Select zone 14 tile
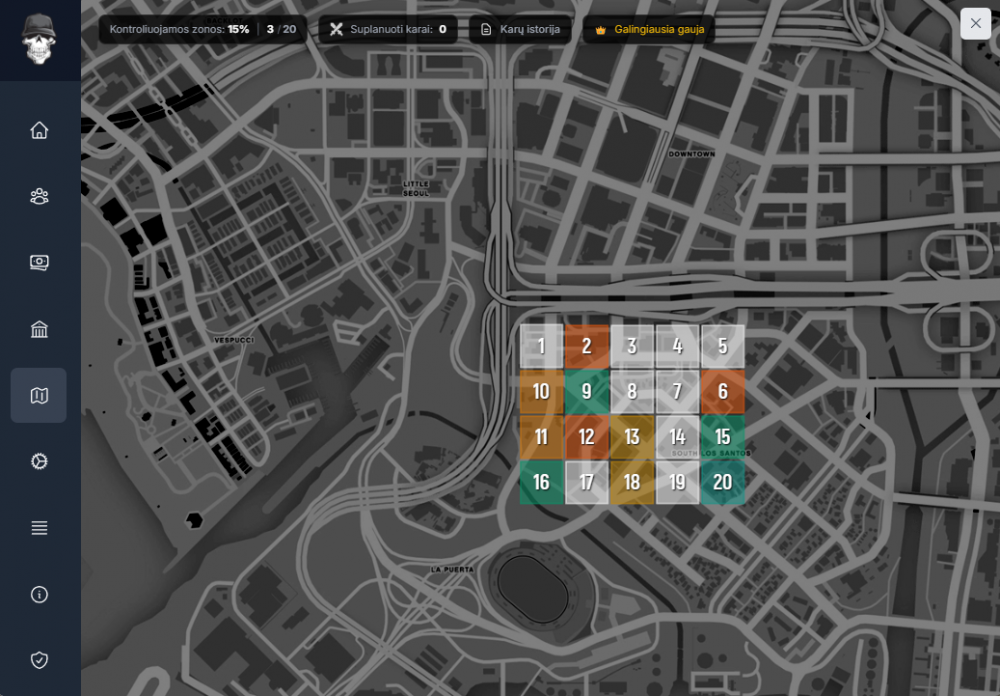This screenshot has height=696, width=1000. (677, 436)
